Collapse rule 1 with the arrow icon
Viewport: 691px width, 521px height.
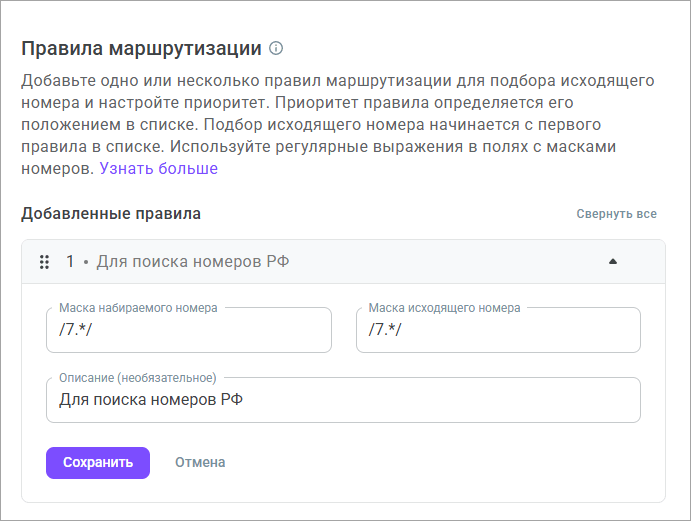pyautogui.click(x=613, y=262)
